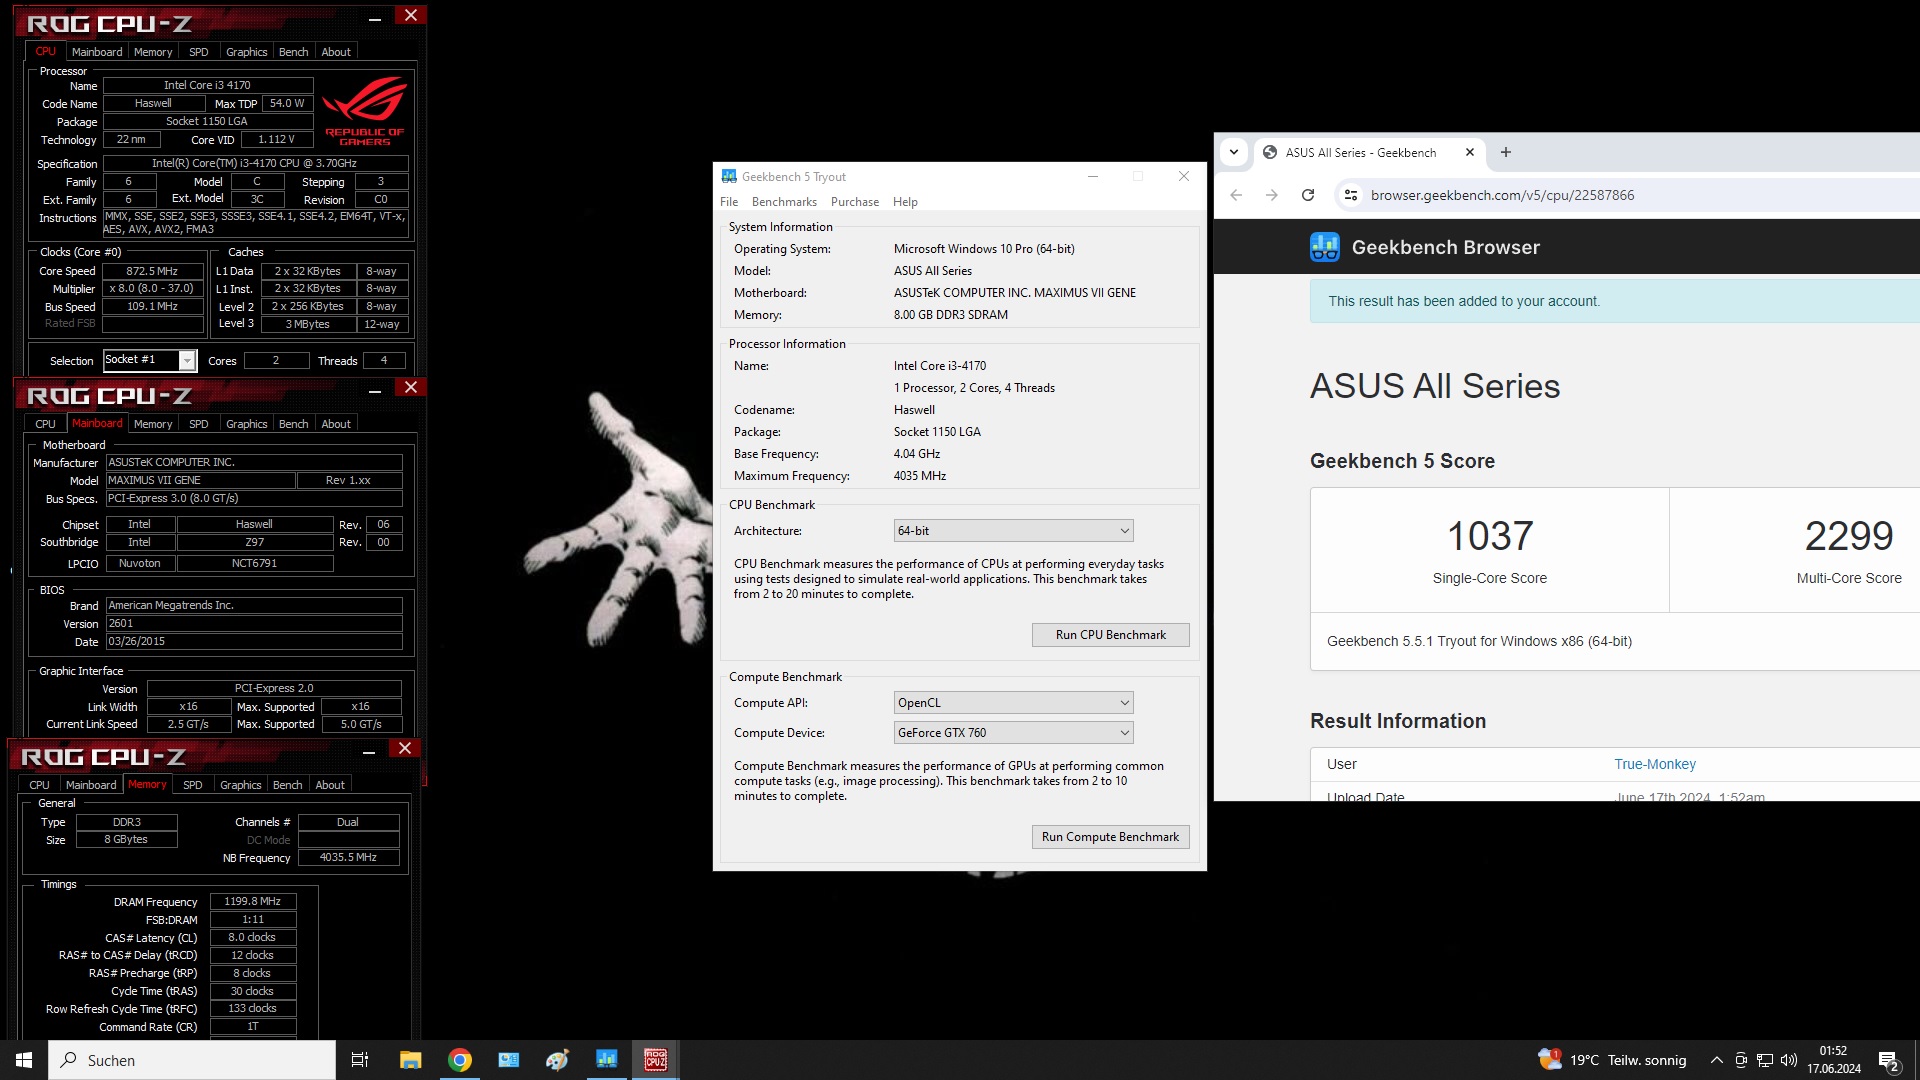Open Bench tab in top CPU-Z window
This screenshot has height=1080, width=1920.
[x=293, y=52]
